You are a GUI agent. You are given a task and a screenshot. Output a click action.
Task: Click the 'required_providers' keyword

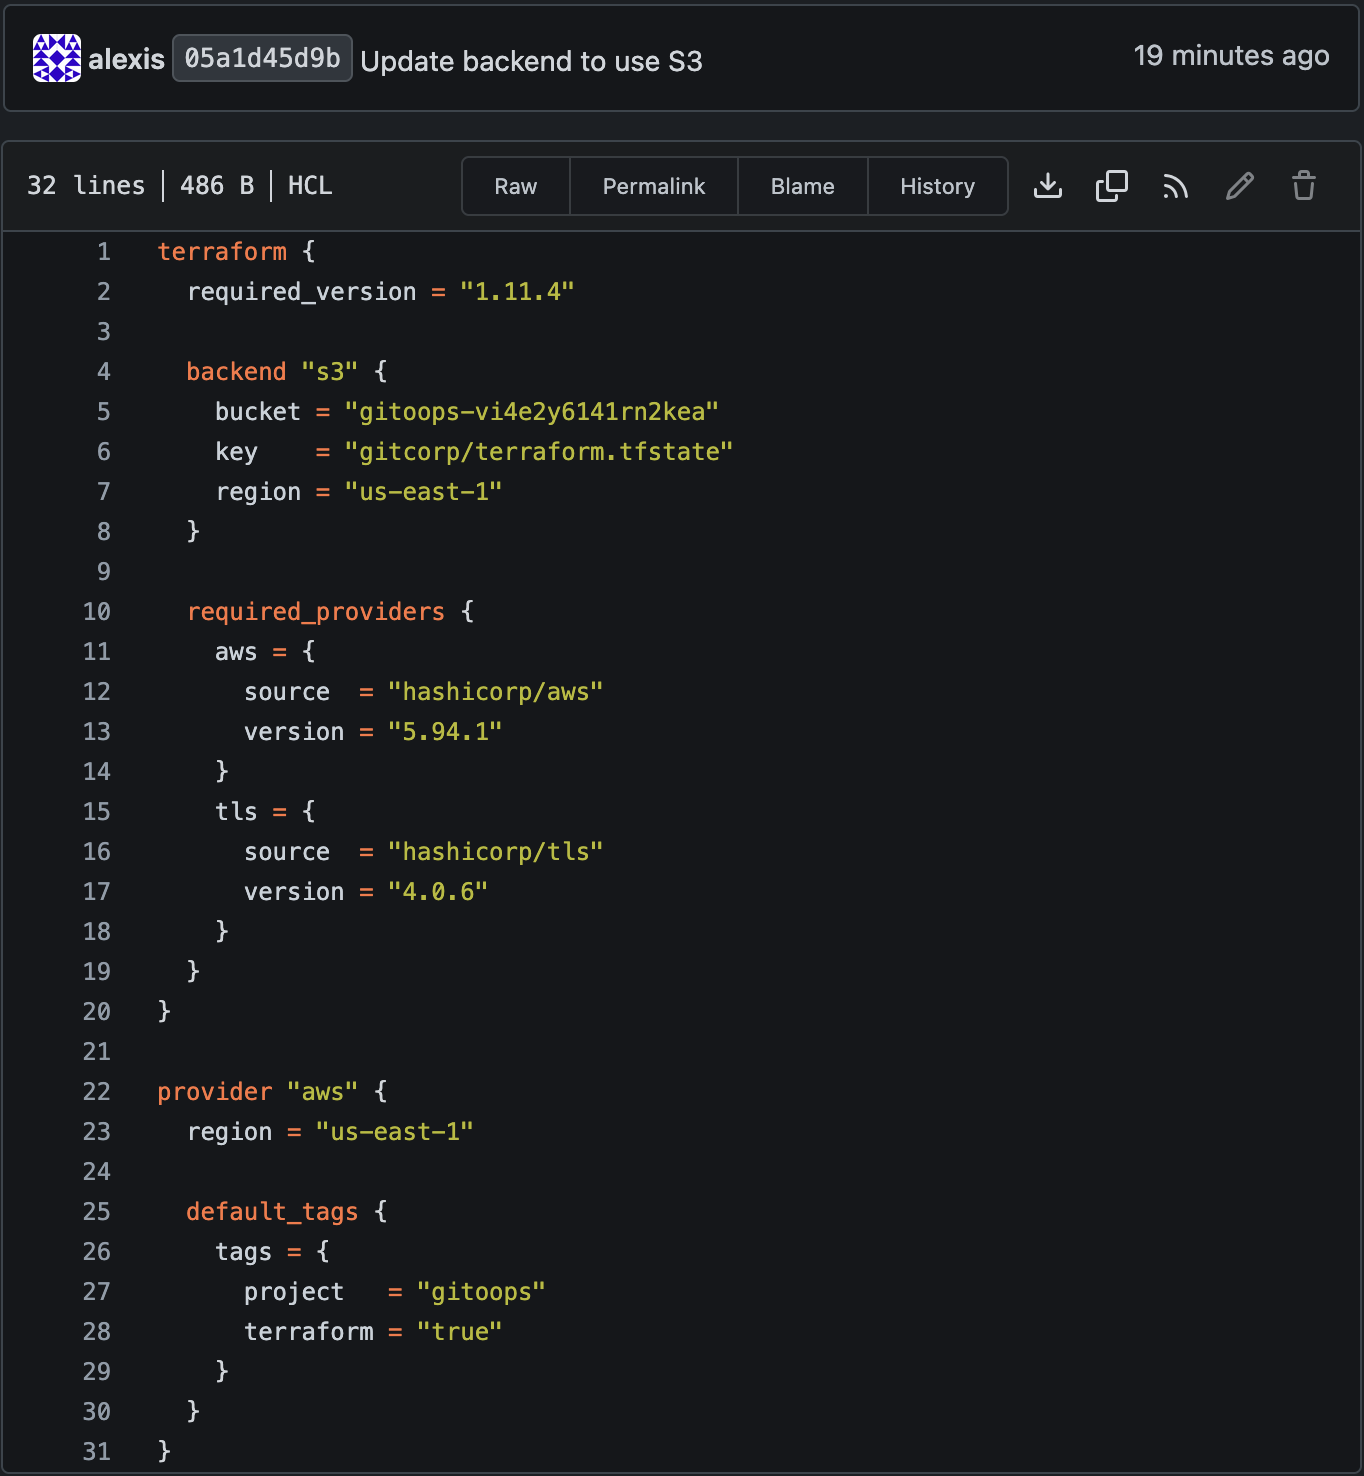click(316, 612)
